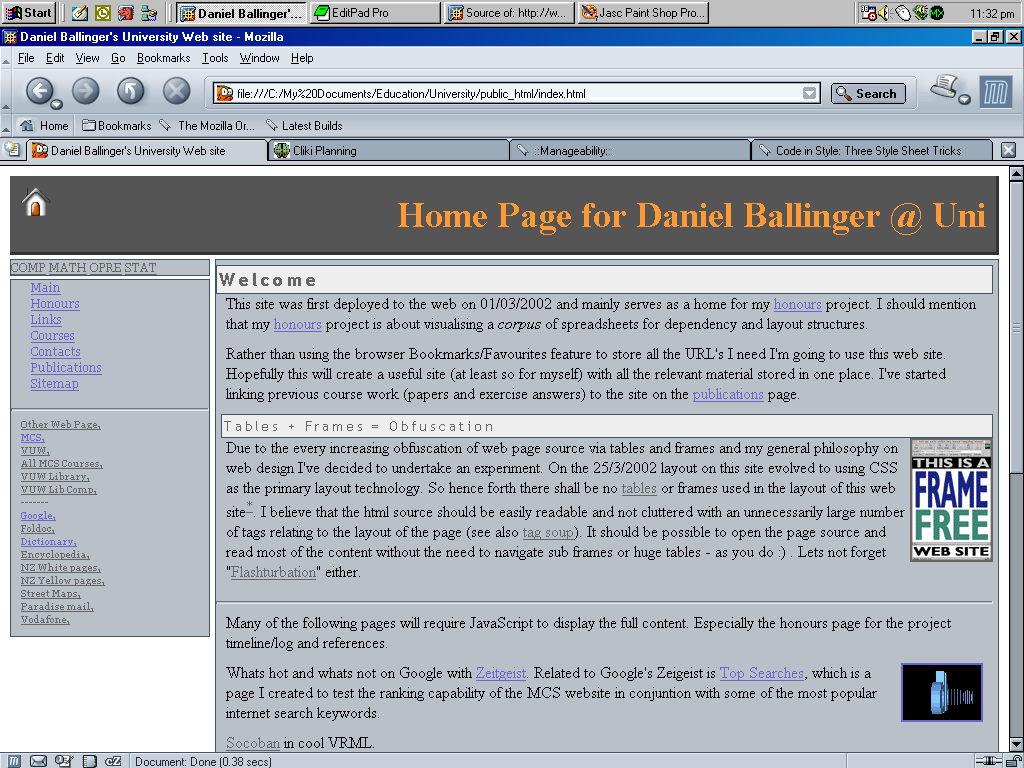Switch to the Cliki Planning tab

pos(389,151)
